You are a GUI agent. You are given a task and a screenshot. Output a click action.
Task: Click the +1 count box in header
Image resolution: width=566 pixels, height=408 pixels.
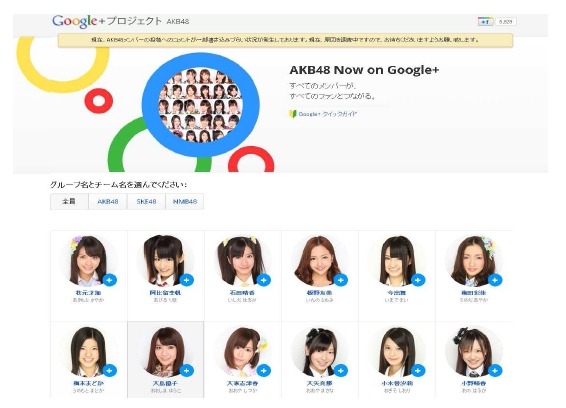point(506,22)
